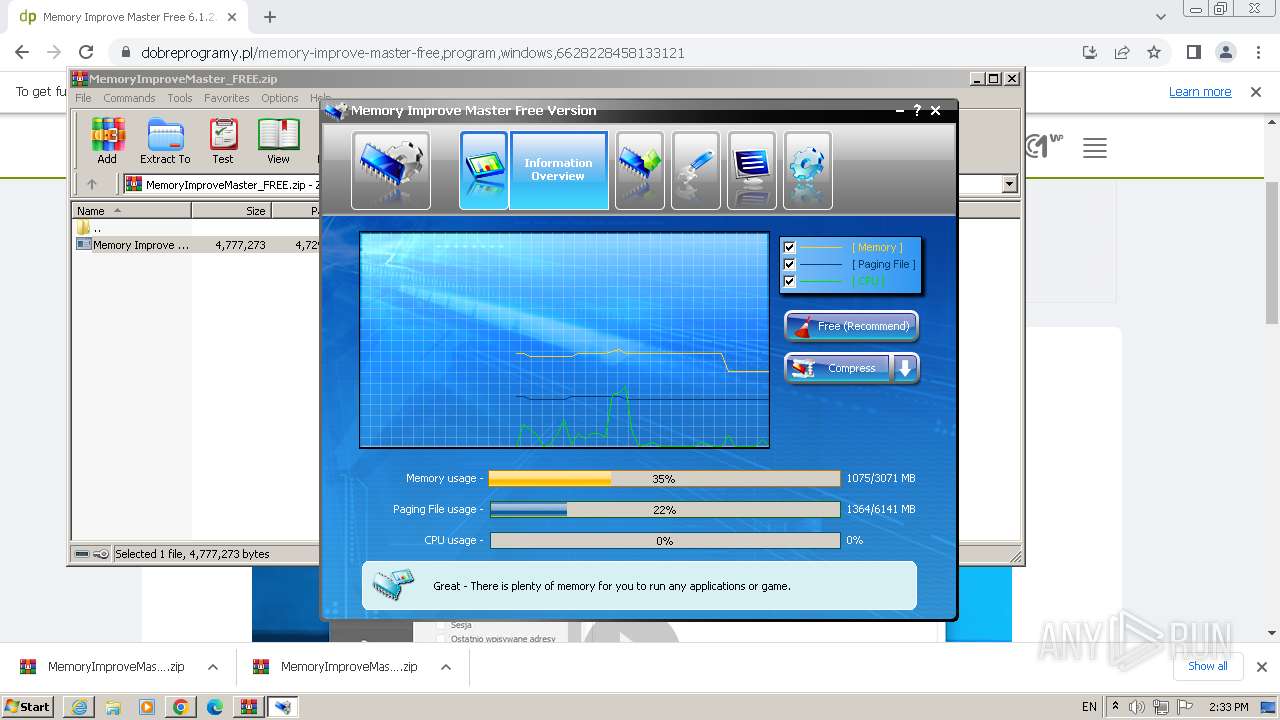Bookmark this page with the star icon
The image size is (1280, 720).
1154,53
